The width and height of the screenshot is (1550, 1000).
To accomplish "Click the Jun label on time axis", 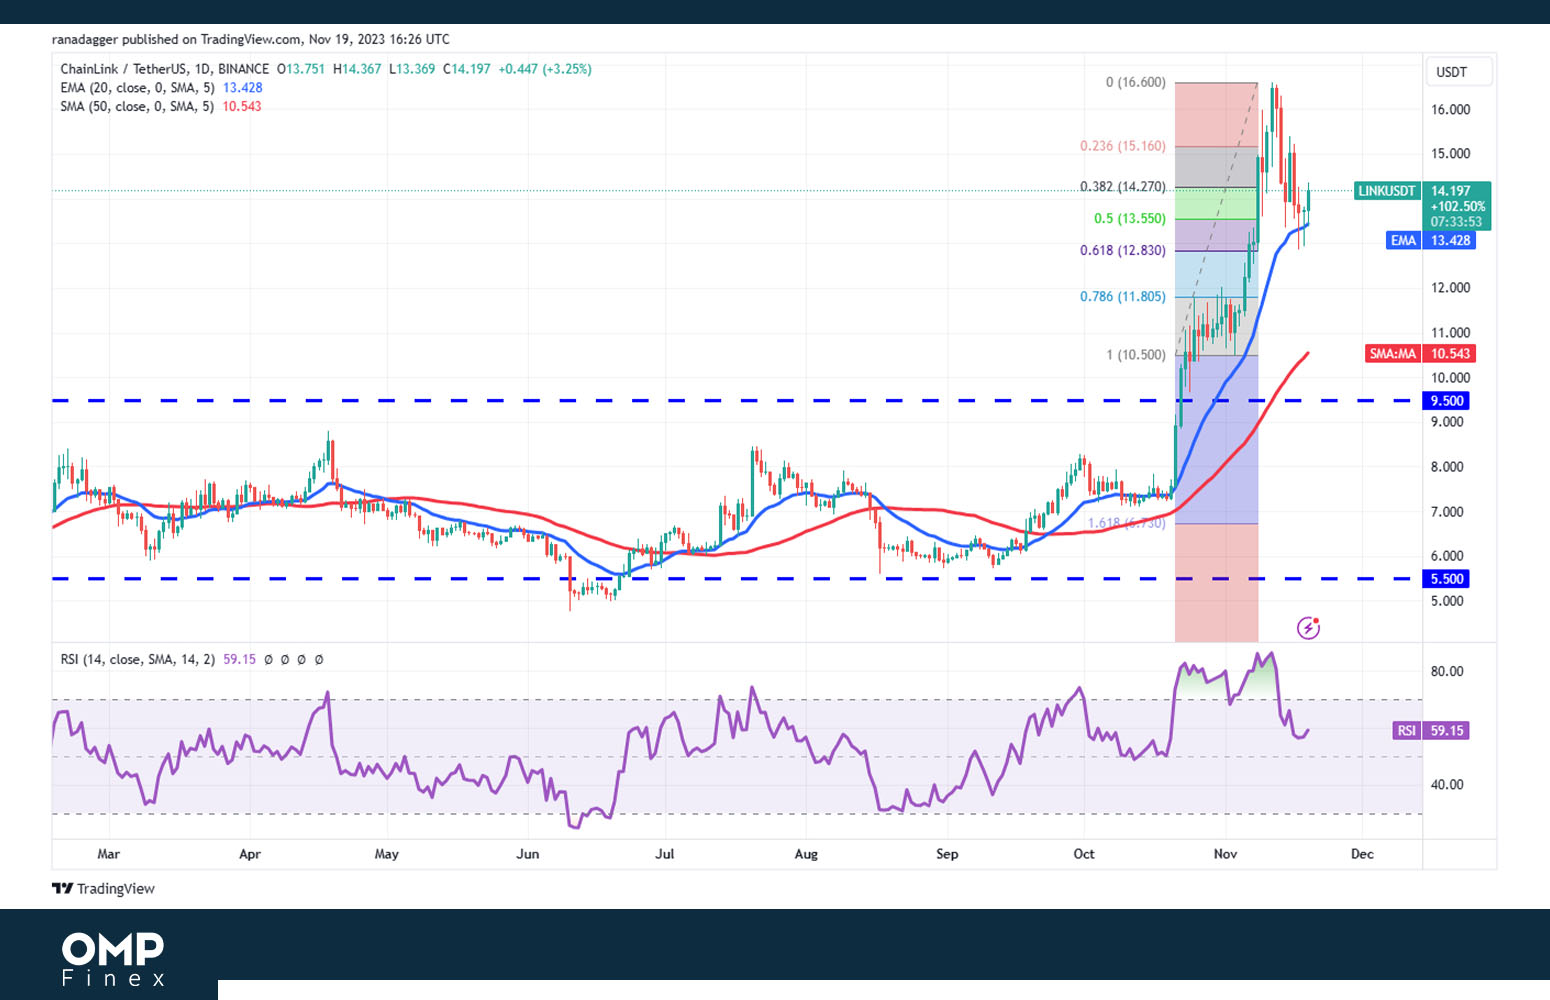I will click(527, 854).
